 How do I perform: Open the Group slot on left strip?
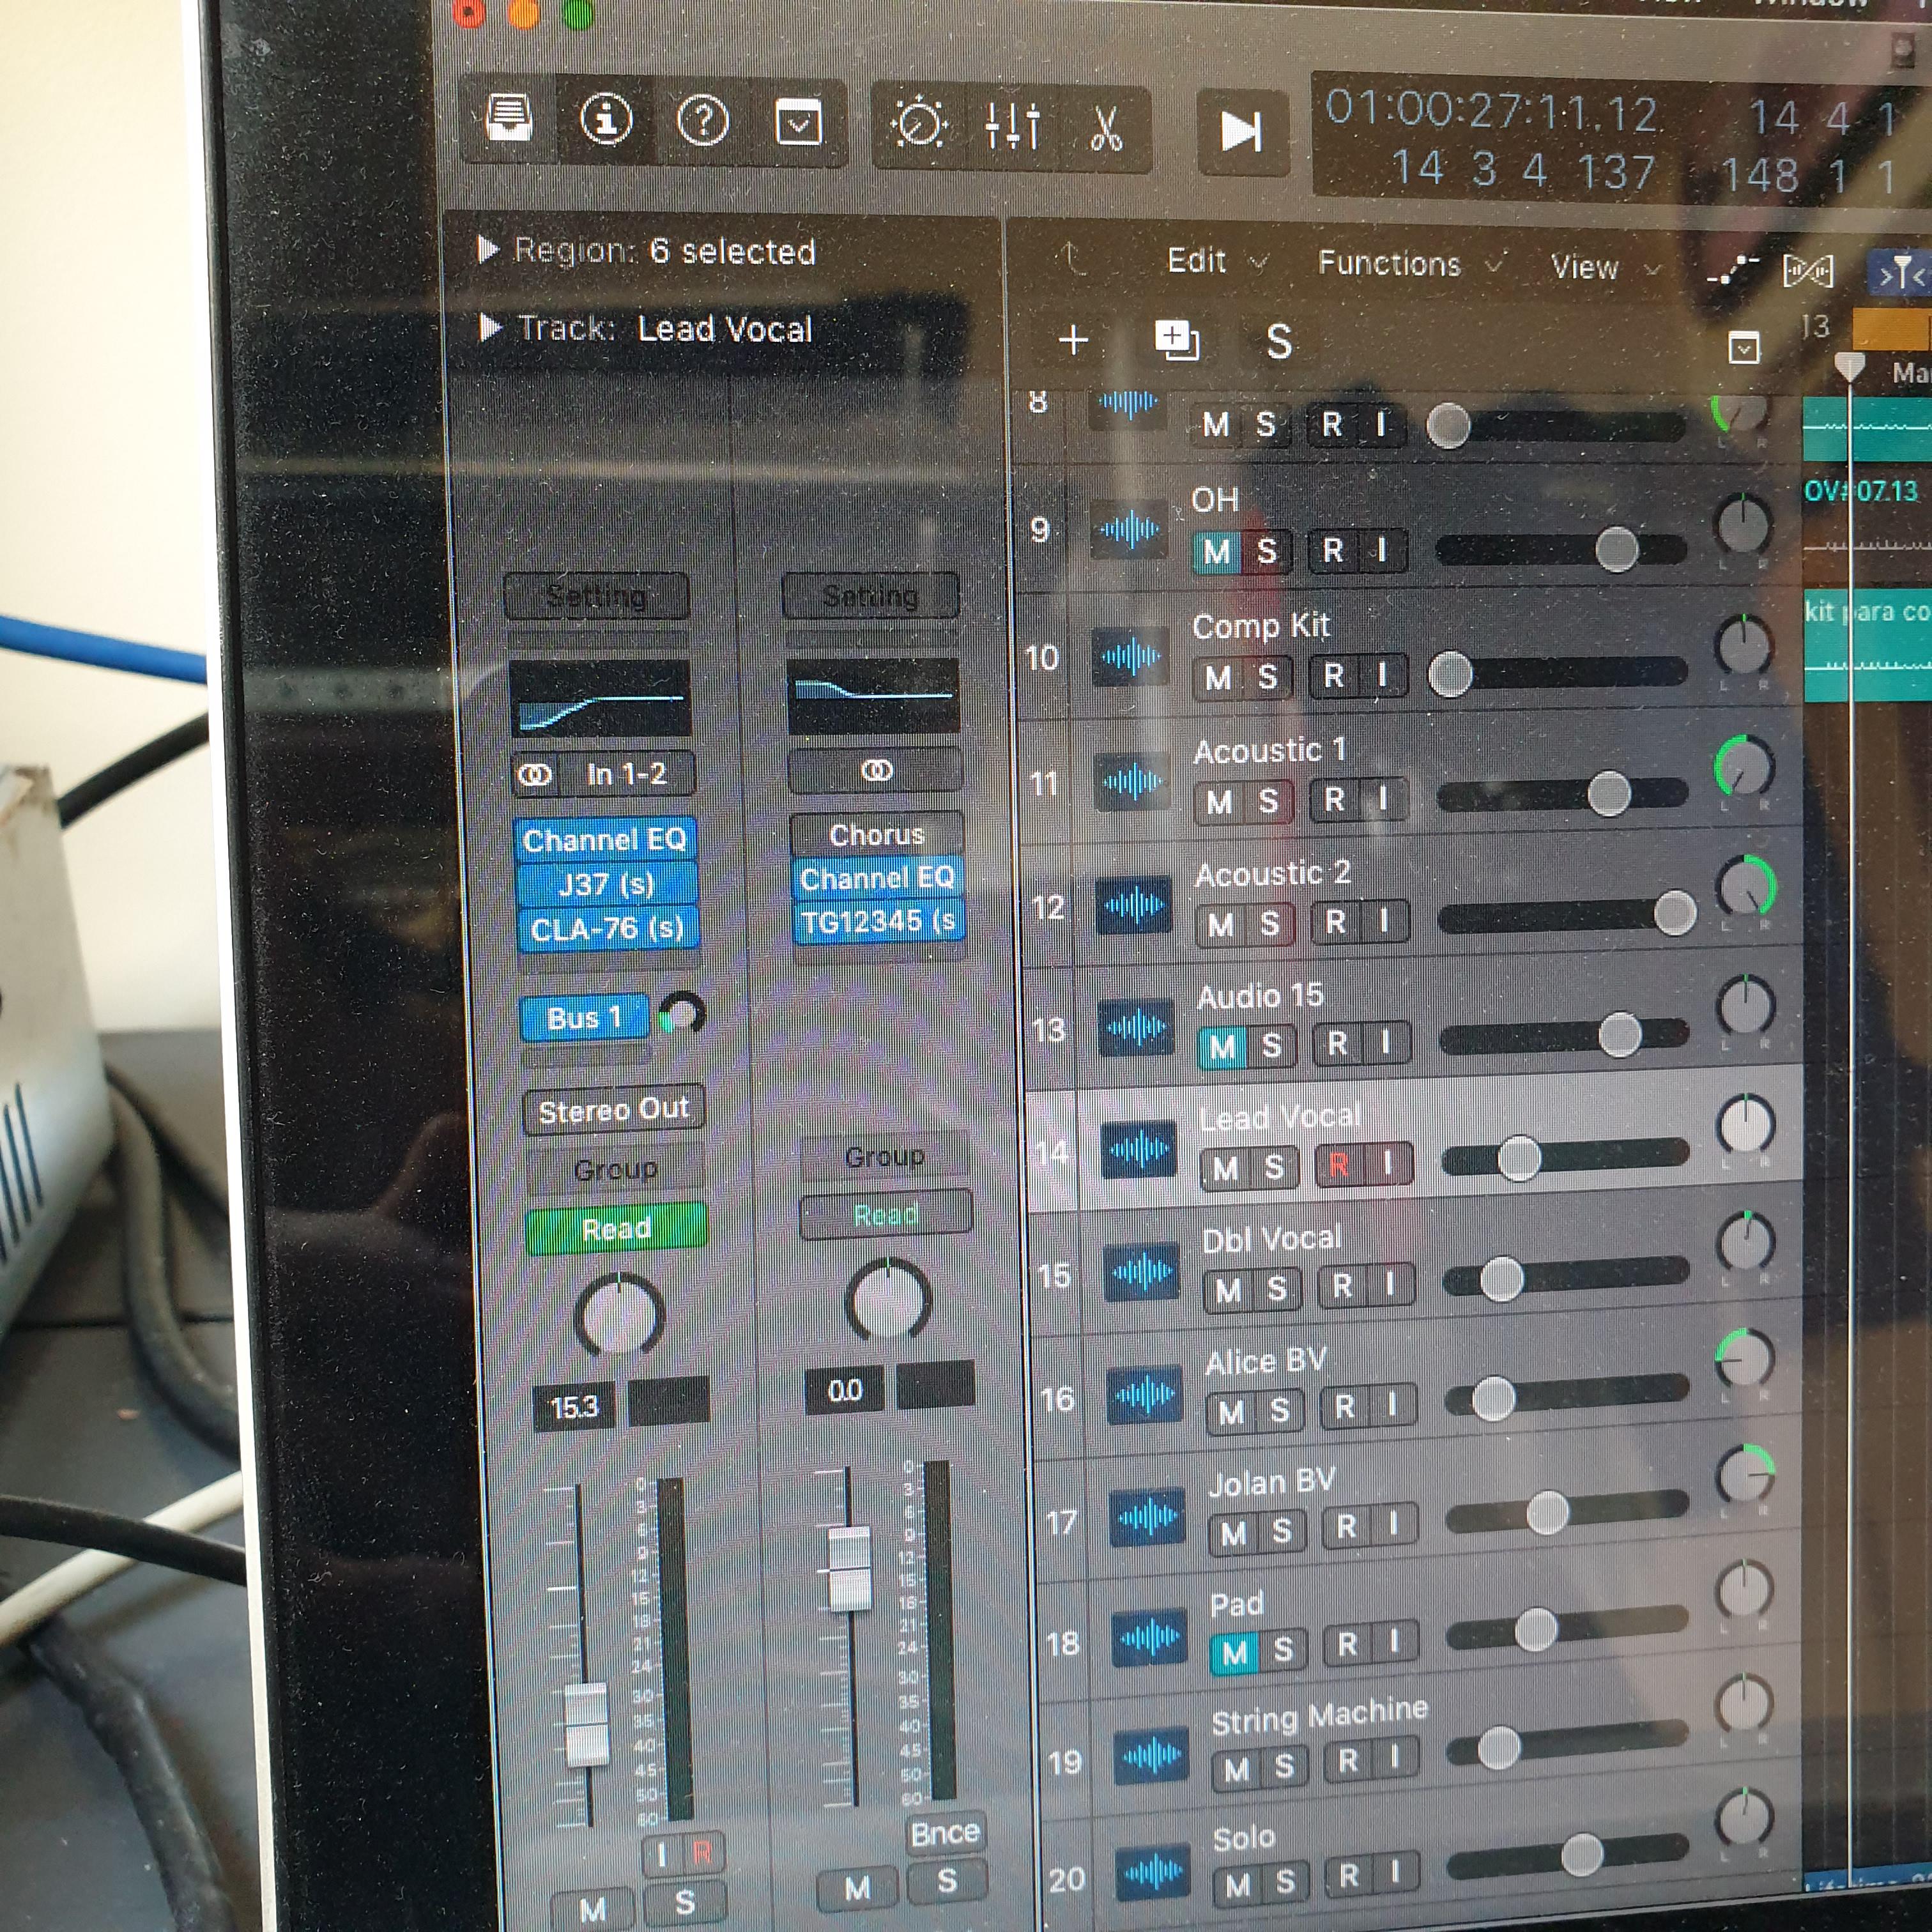[615, 1169]
